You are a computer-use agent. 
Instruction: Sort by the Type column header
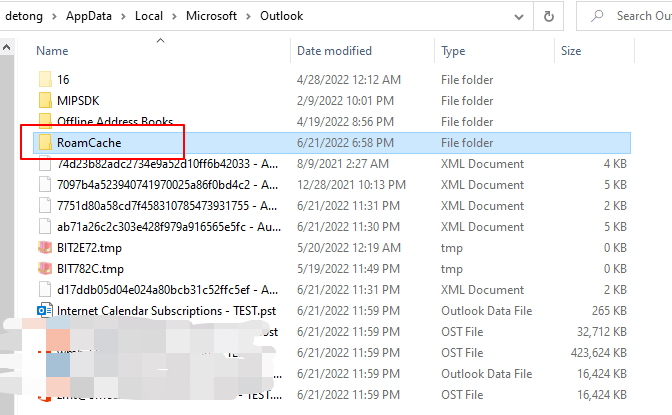pyautogui.click(x=453, y=50)
